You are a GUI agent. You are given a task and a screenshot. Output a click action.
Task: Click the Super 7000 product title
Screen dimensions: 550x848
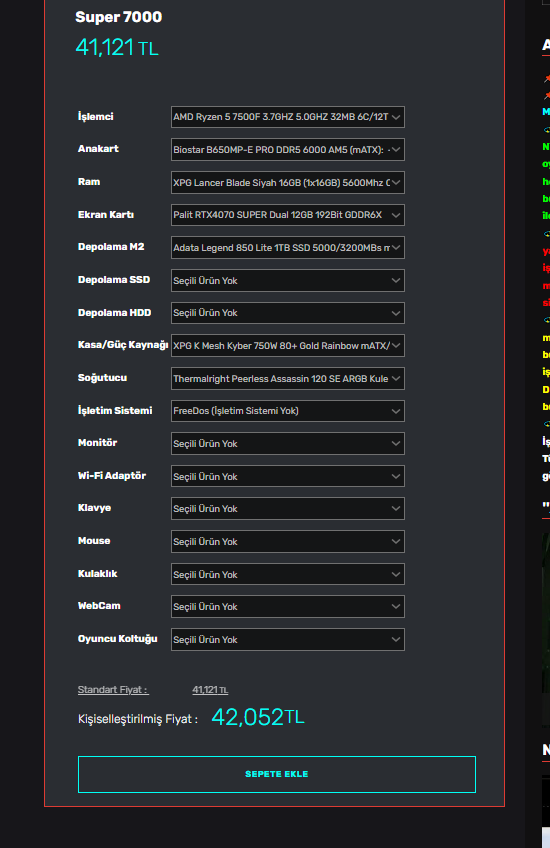click(118, 17)
